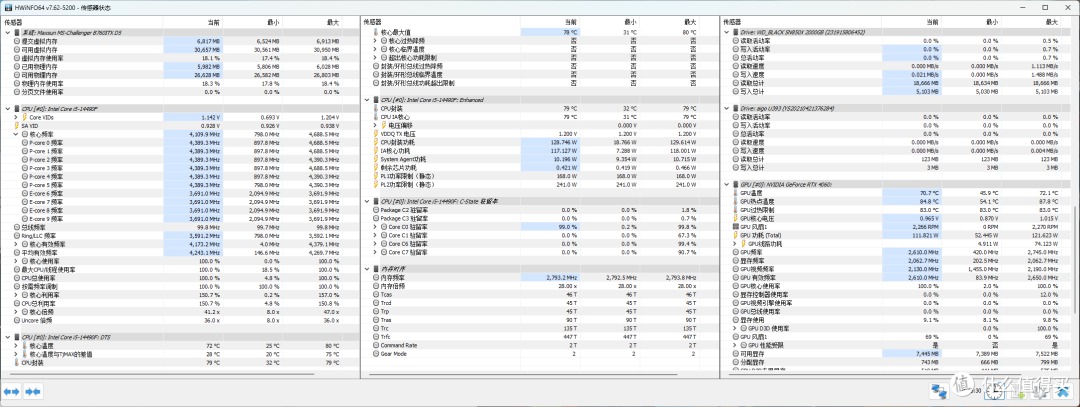The height and width of the screenshot is (407, 1080).
Task: Select the Uncore 倍频 row
Action: coord(181,320)
